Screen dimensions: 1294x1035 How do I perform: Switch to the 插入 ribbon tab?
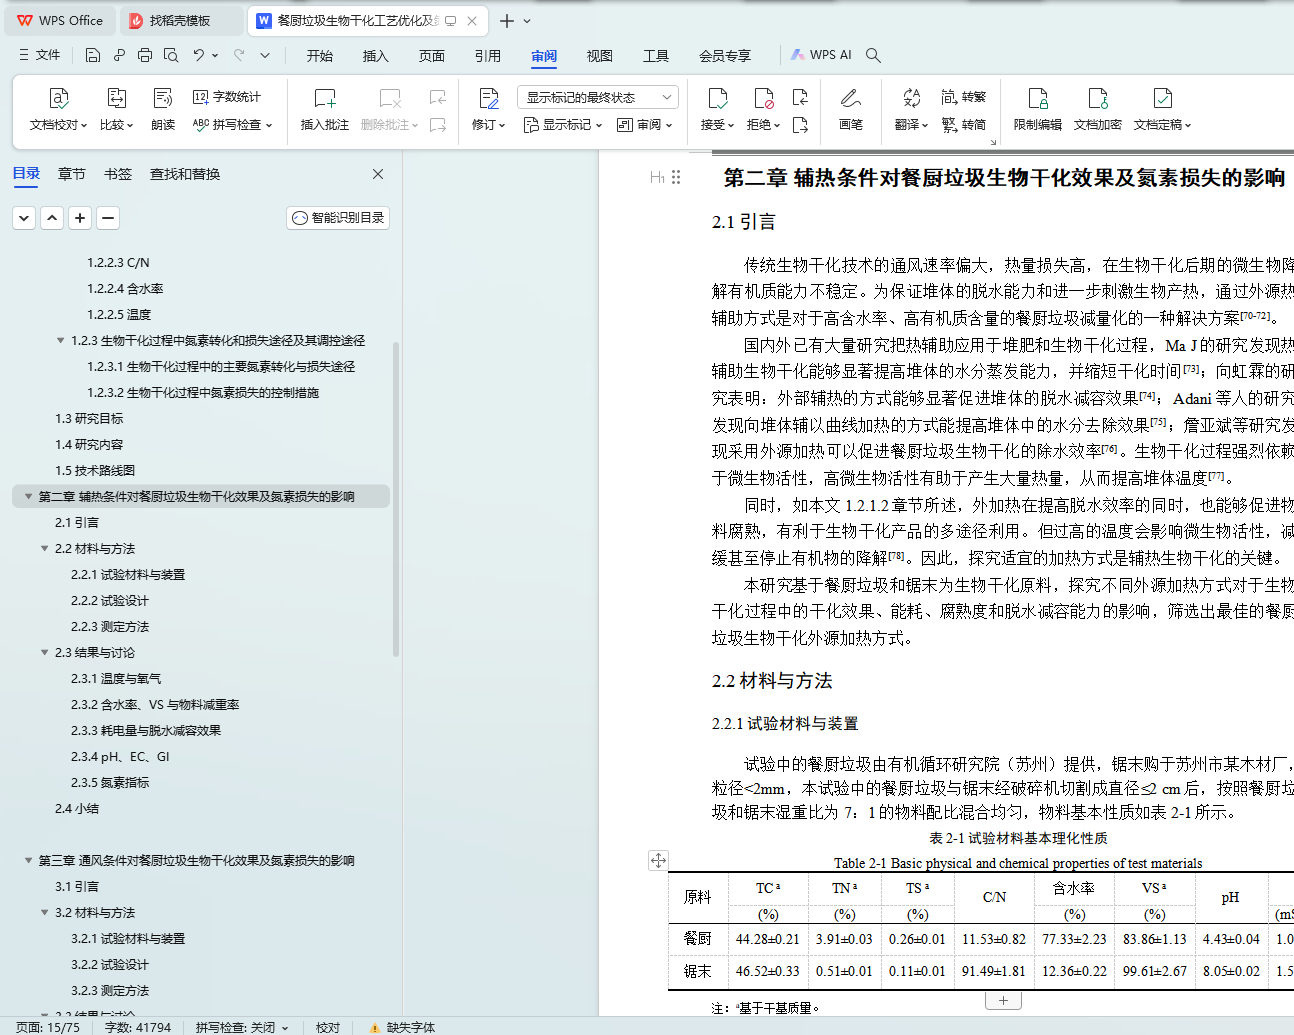pyautogui.click(x=376, y=56)
